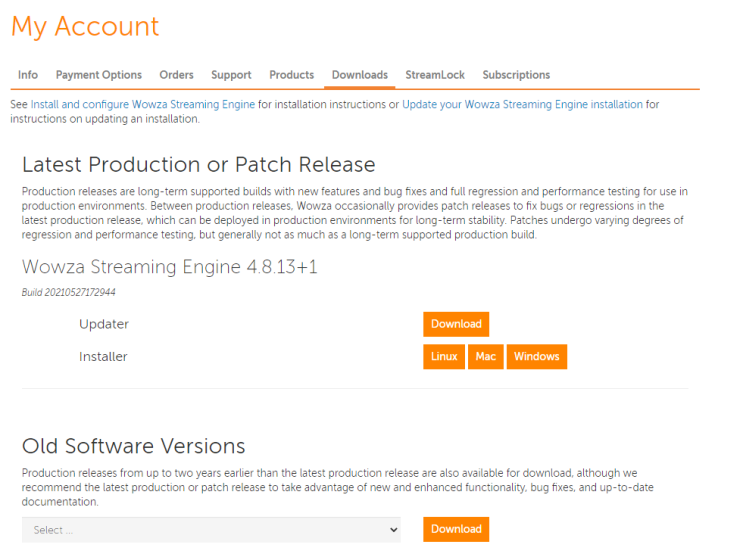This screenshot has height=557, width=743.
Task: Click the Old Software Versions heading
Action: (134, 446)
